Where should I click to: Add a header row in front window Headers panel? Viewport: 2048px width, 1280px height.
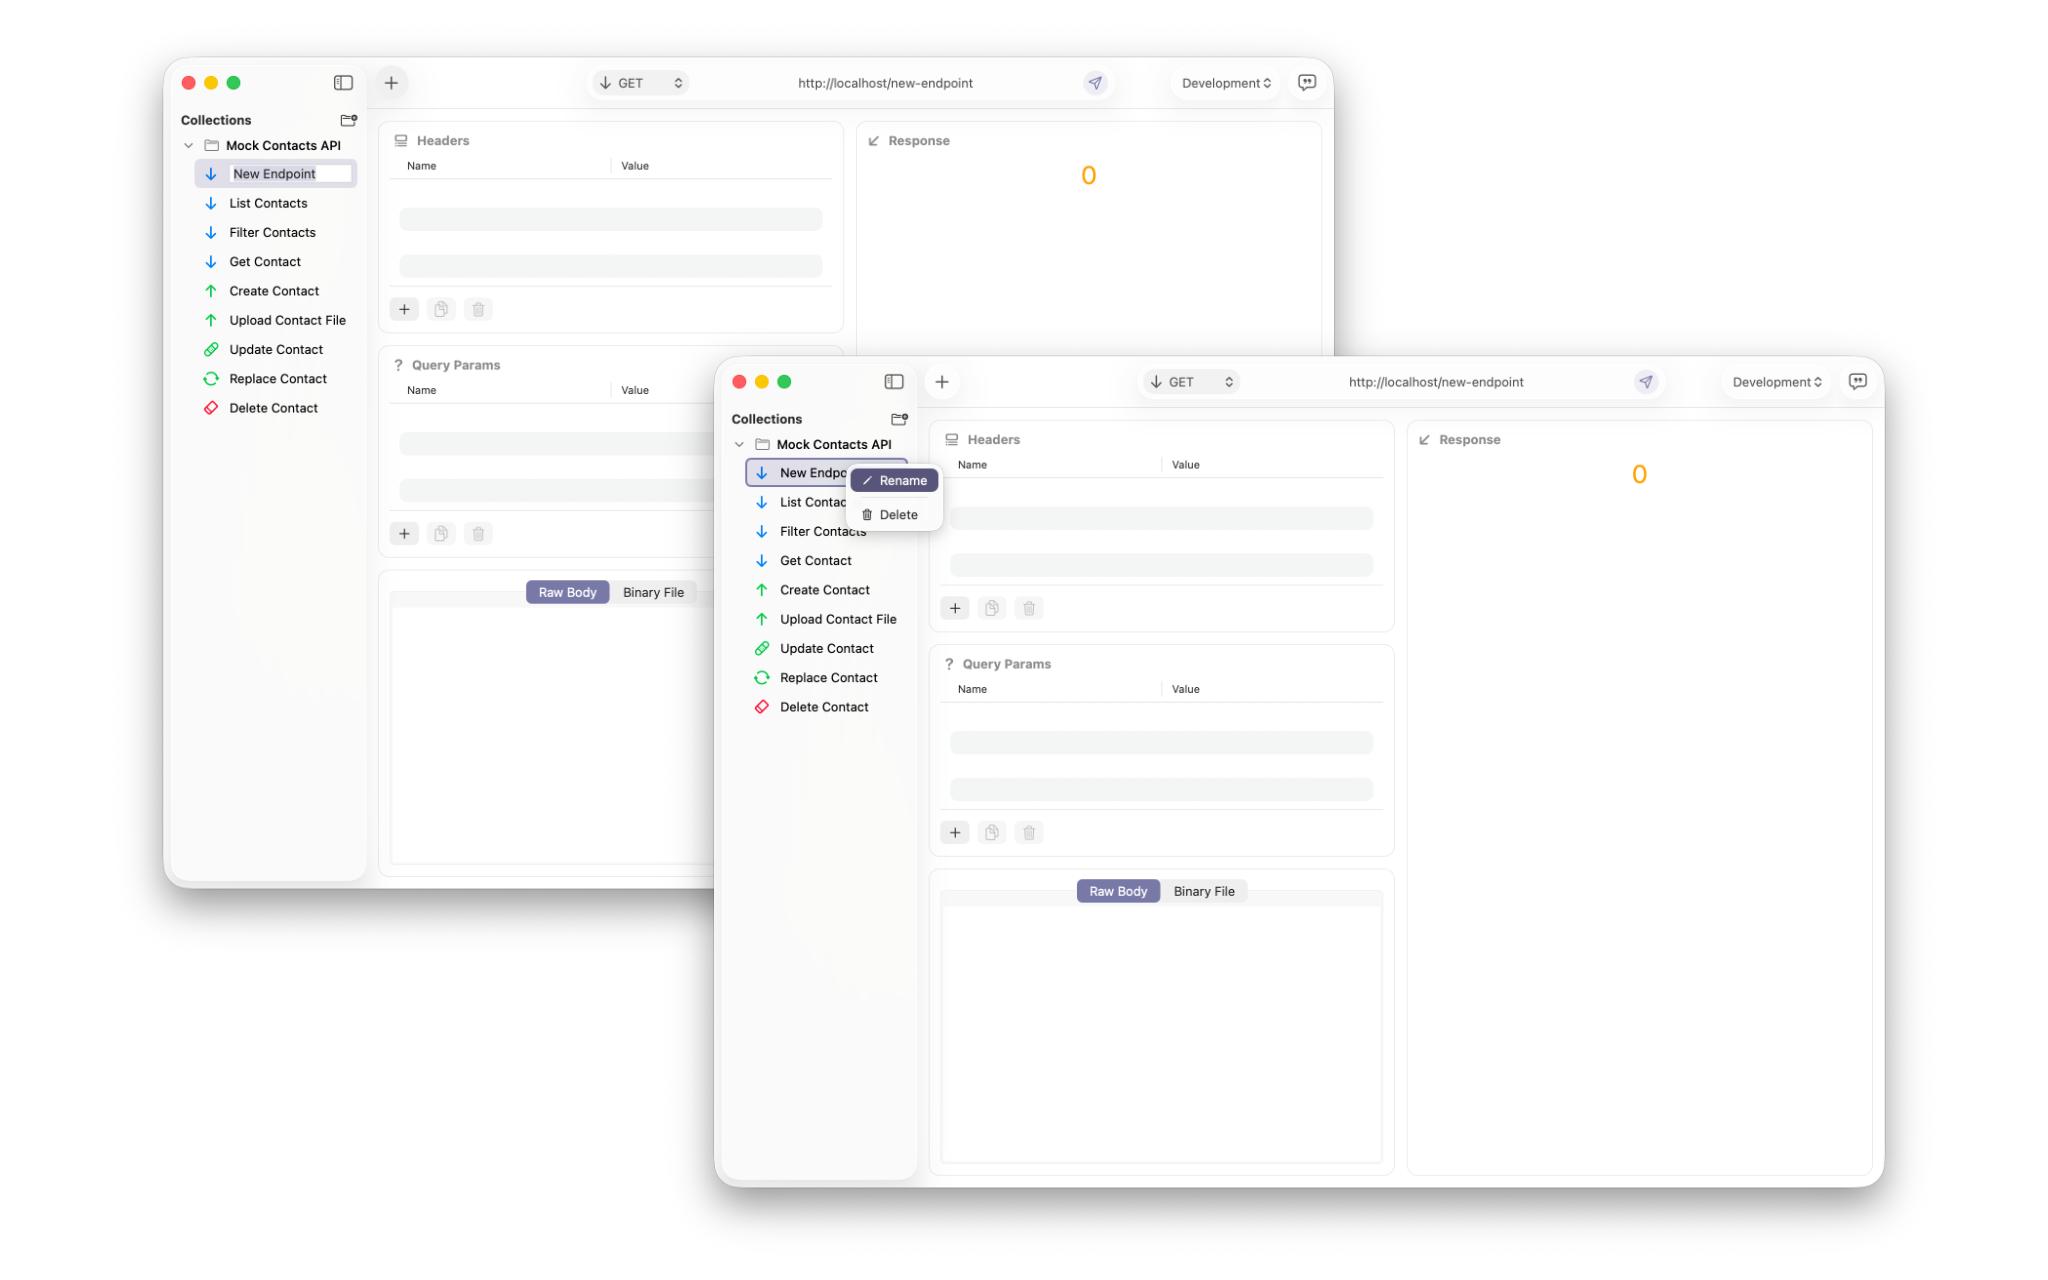[955, 608]
